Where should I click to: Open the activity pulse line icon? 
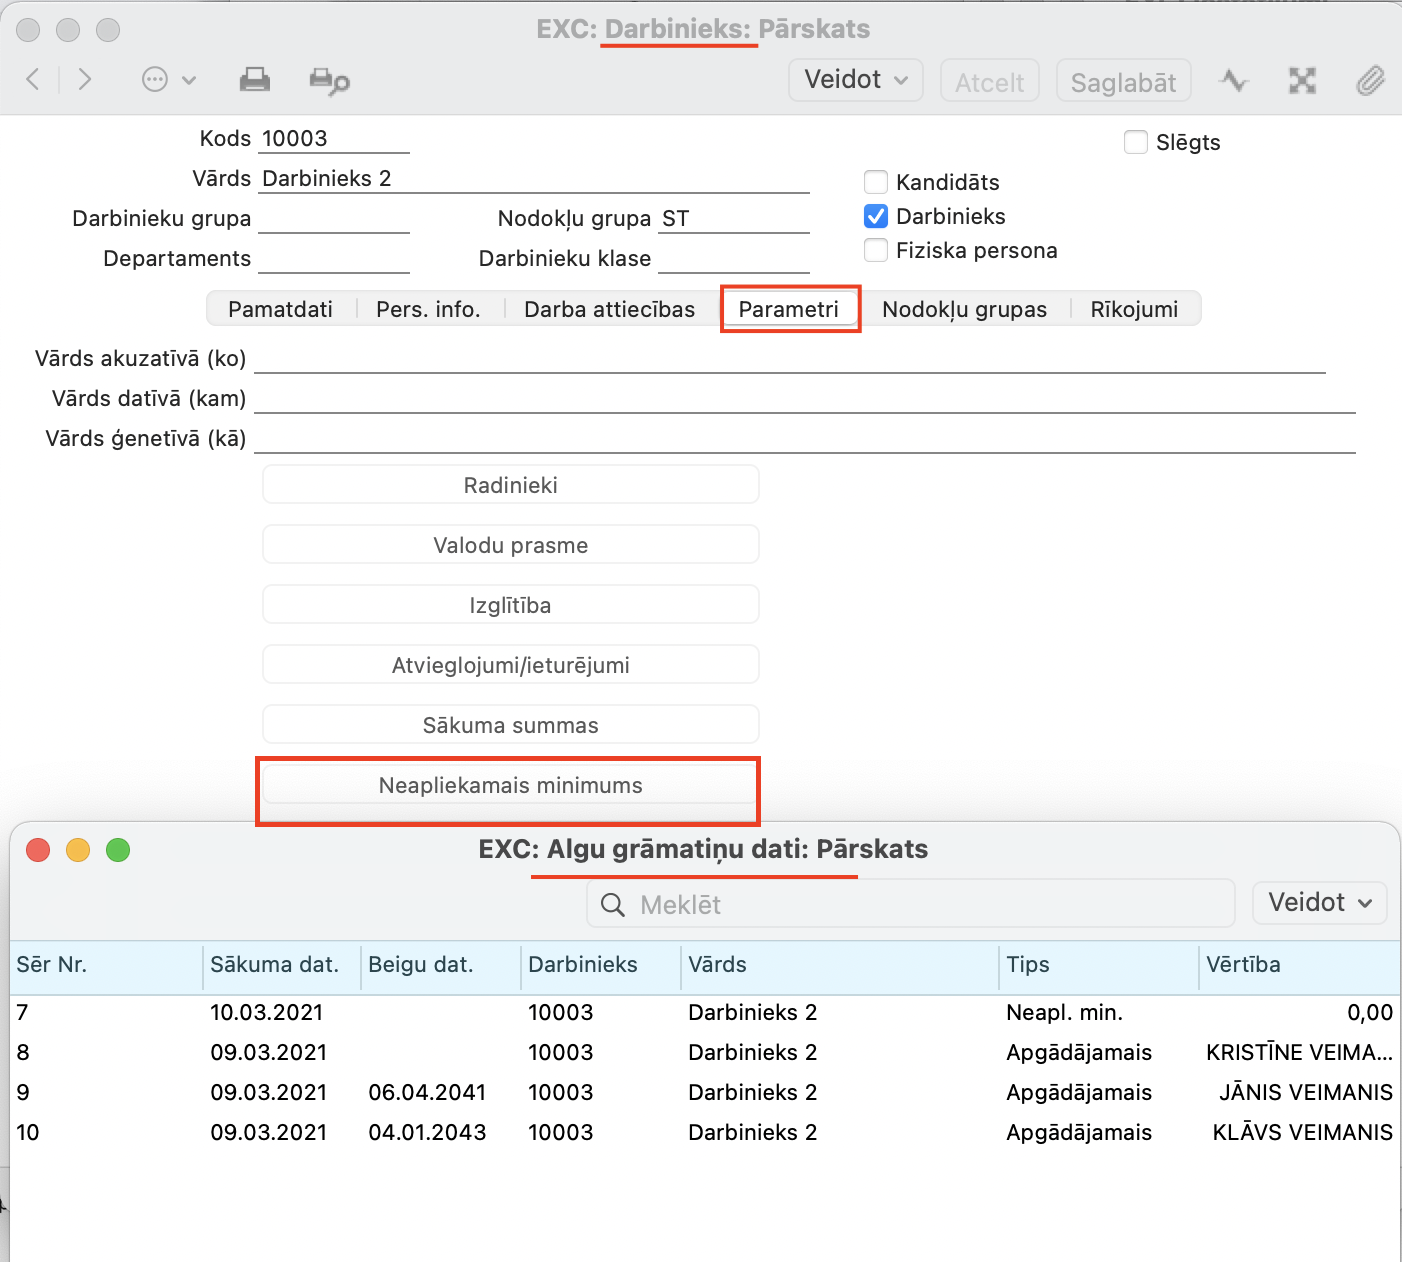tap(1233, 81)
